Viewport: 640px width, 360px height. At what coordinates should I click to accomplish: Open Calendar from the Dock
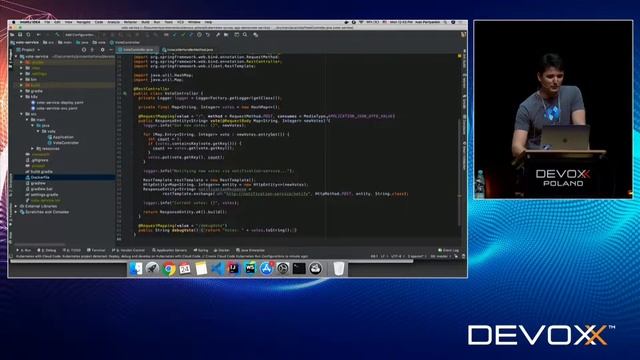click(184, 269)
